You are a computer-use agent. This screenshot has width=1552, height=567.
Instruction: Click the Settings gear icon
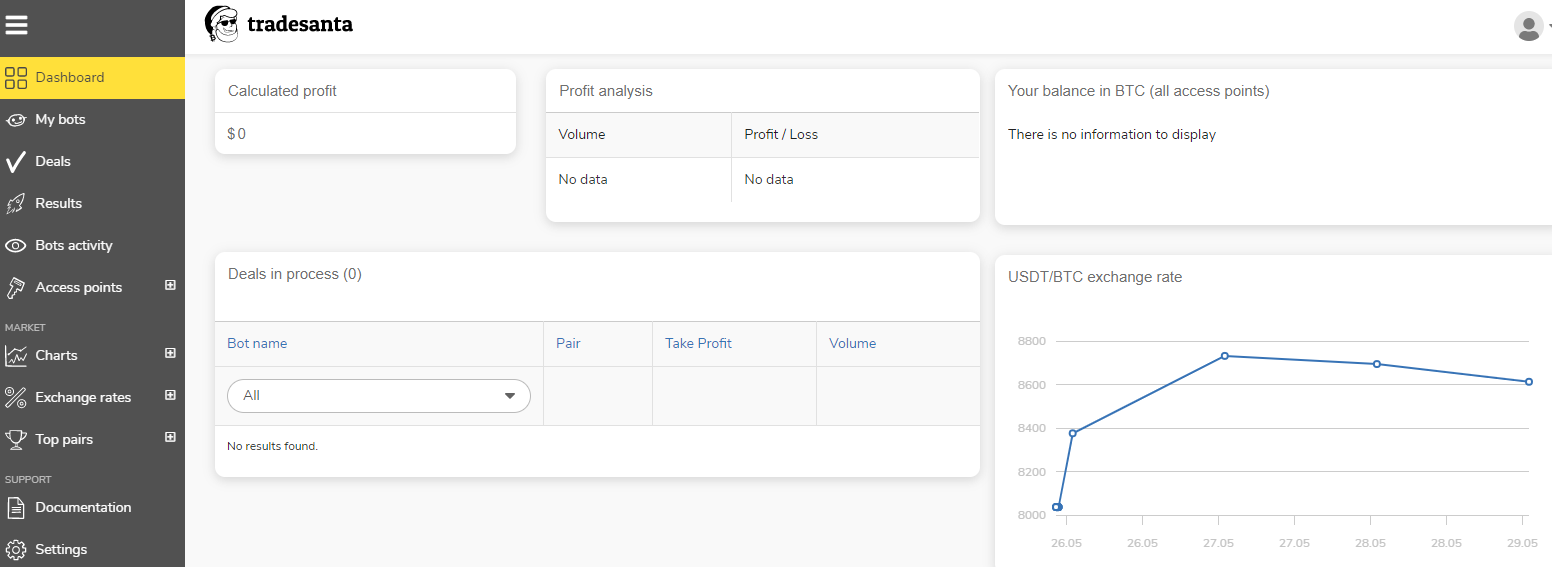click(16, 550)
